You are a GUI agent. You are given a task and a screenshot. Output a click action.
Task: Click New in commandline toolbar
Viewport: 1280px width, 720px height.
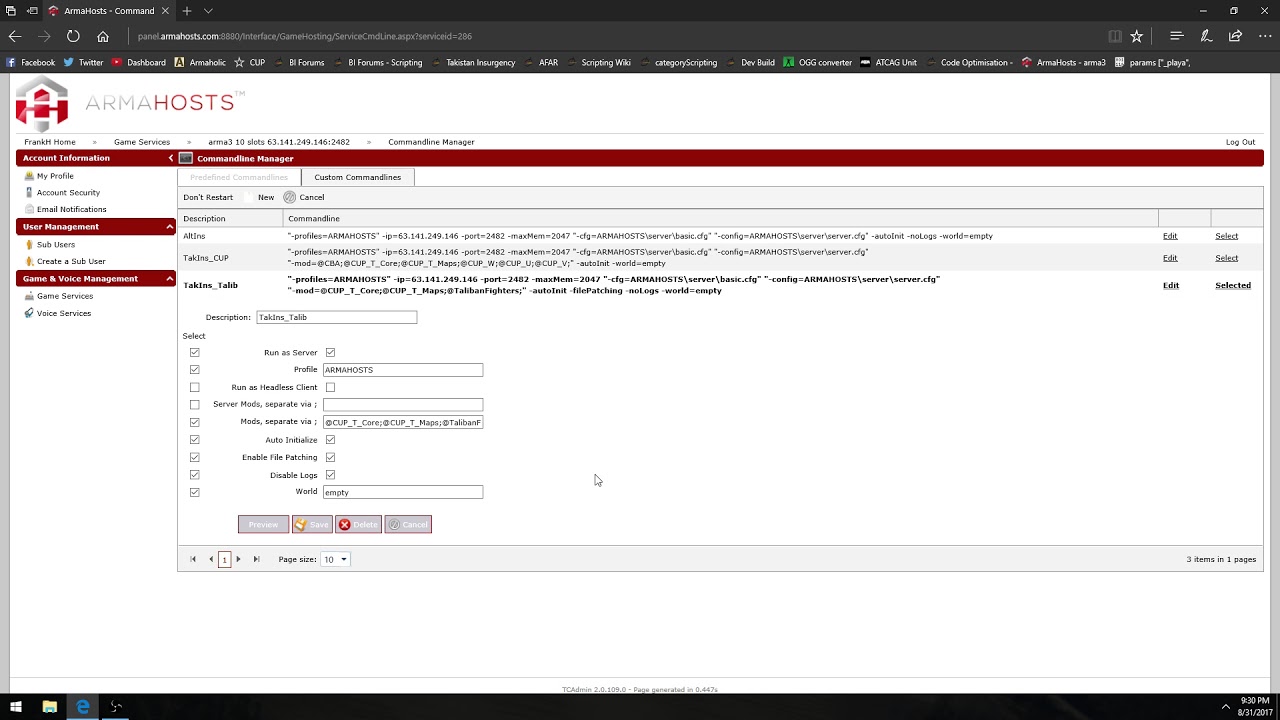click(266, 197)
